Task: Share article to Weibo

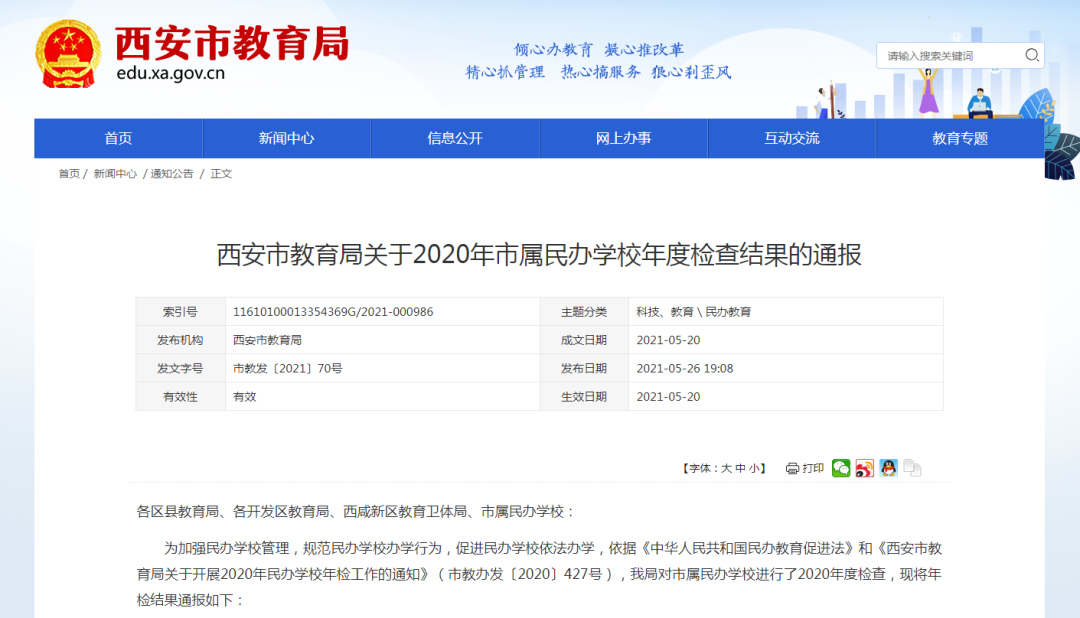Action: pyautogui.click(x=865, y=468)
